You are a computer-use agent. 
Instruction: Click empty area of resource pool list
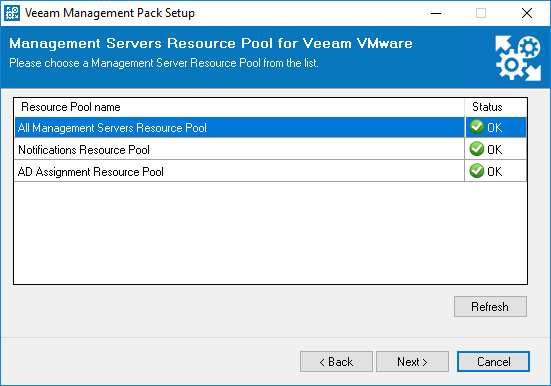[271, 233]
